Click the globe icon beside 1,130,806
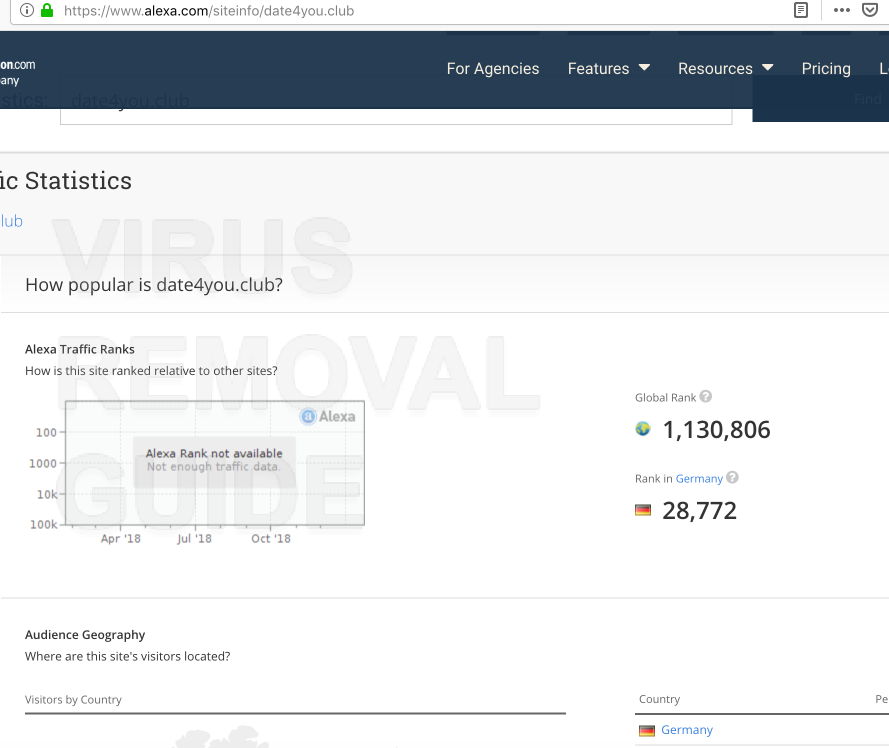889x748 pixels. [643, 429]
